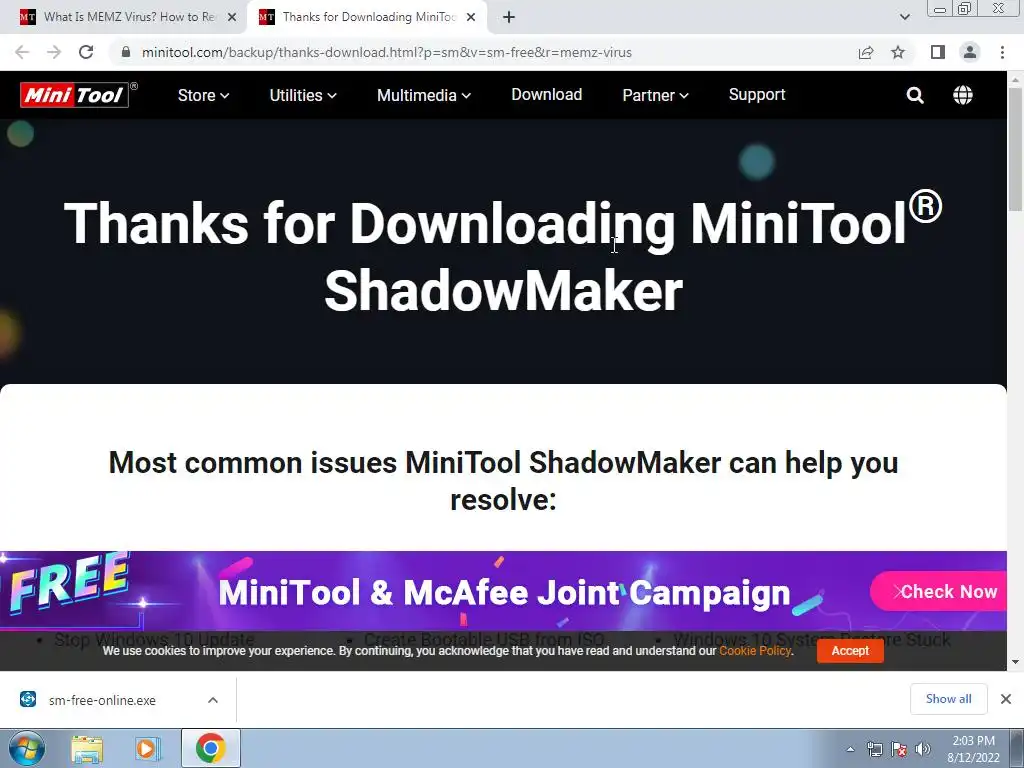Image resolution: width=1024 pixels, height=768 pixels.
Task: Click the Thanks for Downloading ShadowMaker heading
Action: (x=503, y=256)
